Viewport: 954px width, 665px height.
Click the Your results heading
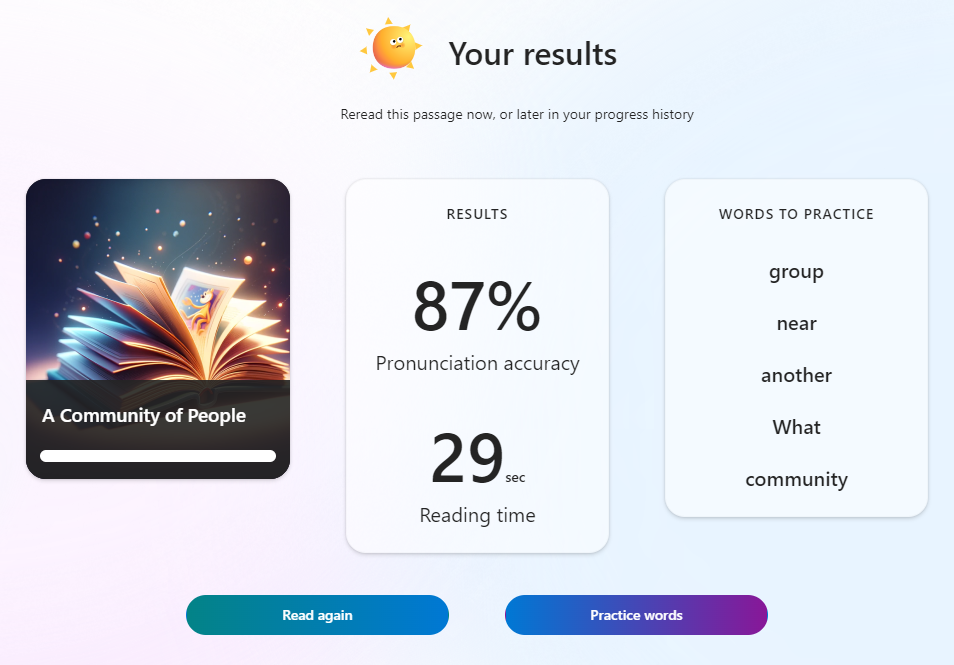click(532, 54)
